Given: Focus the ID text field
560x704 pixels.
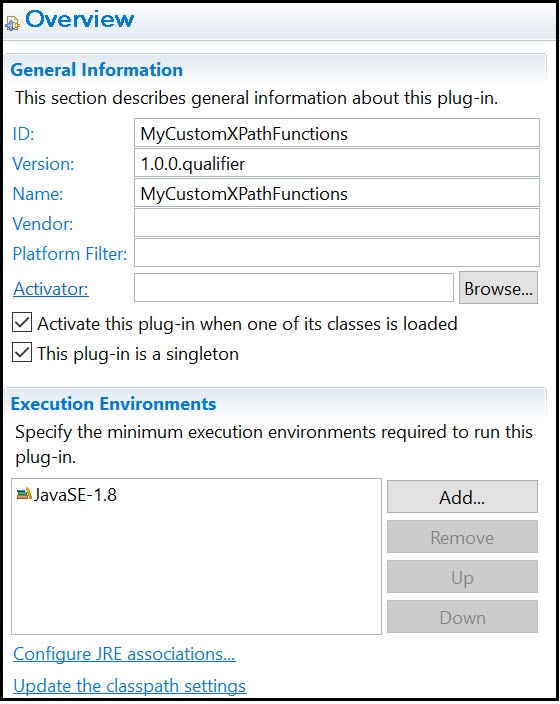Looking at the screenshot, I should 337,133.
